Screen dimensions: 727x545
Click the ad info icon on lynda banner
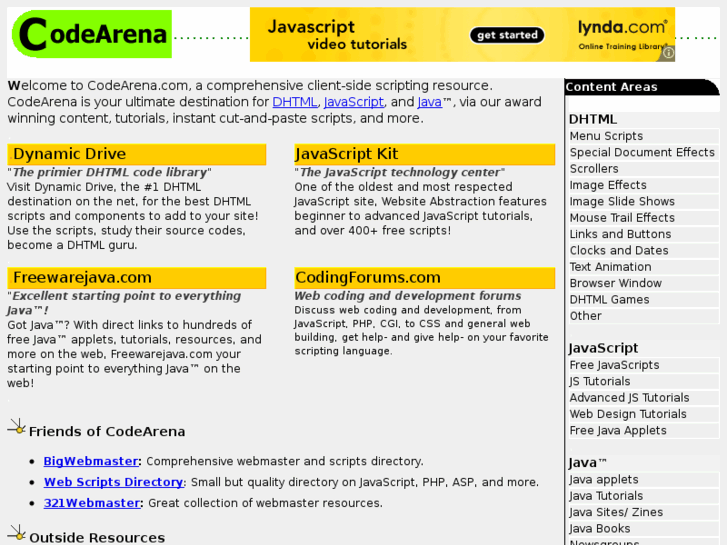coord(668,53)
